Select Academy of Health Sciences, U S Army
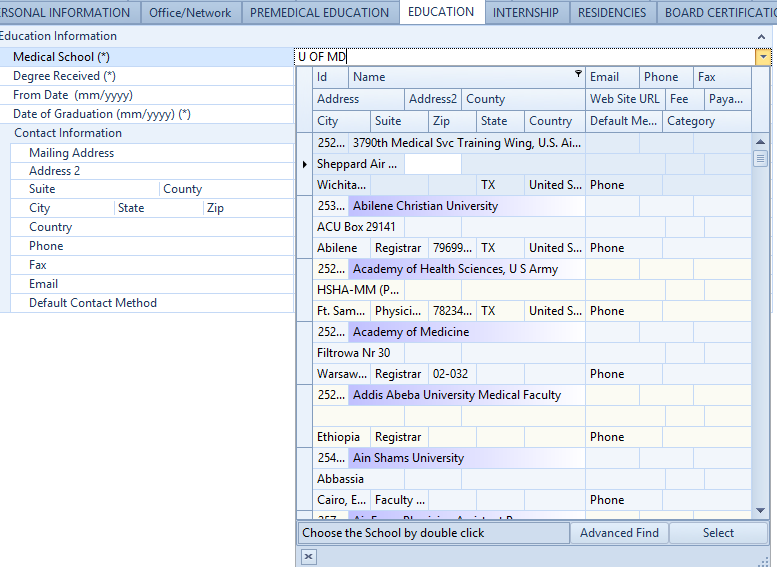777x567 pixels. (467, 269)
